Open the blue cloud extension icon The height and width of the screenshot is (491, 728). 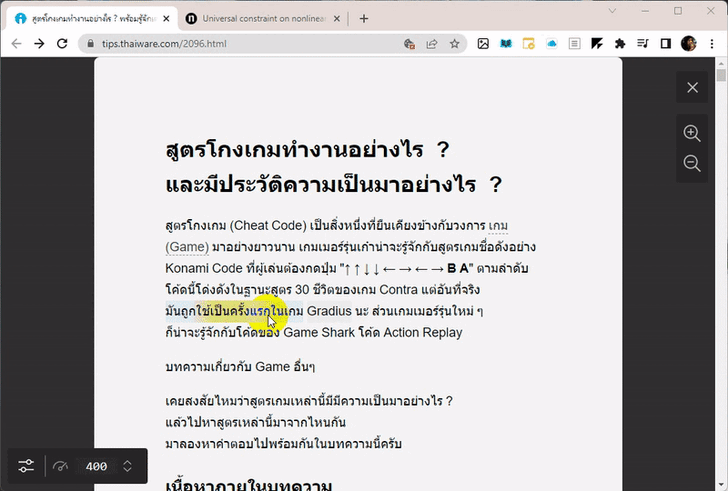click(552, 44)
